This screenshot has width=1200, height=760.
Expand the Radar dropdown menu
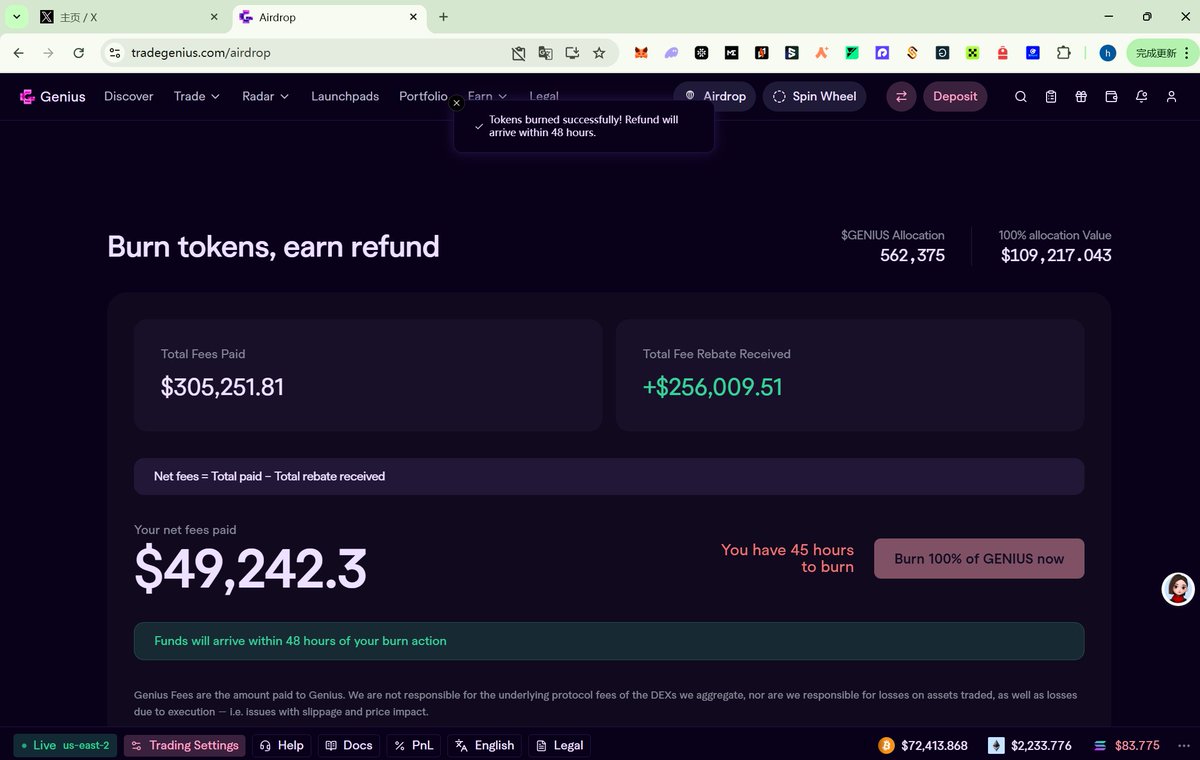point(266,96)
